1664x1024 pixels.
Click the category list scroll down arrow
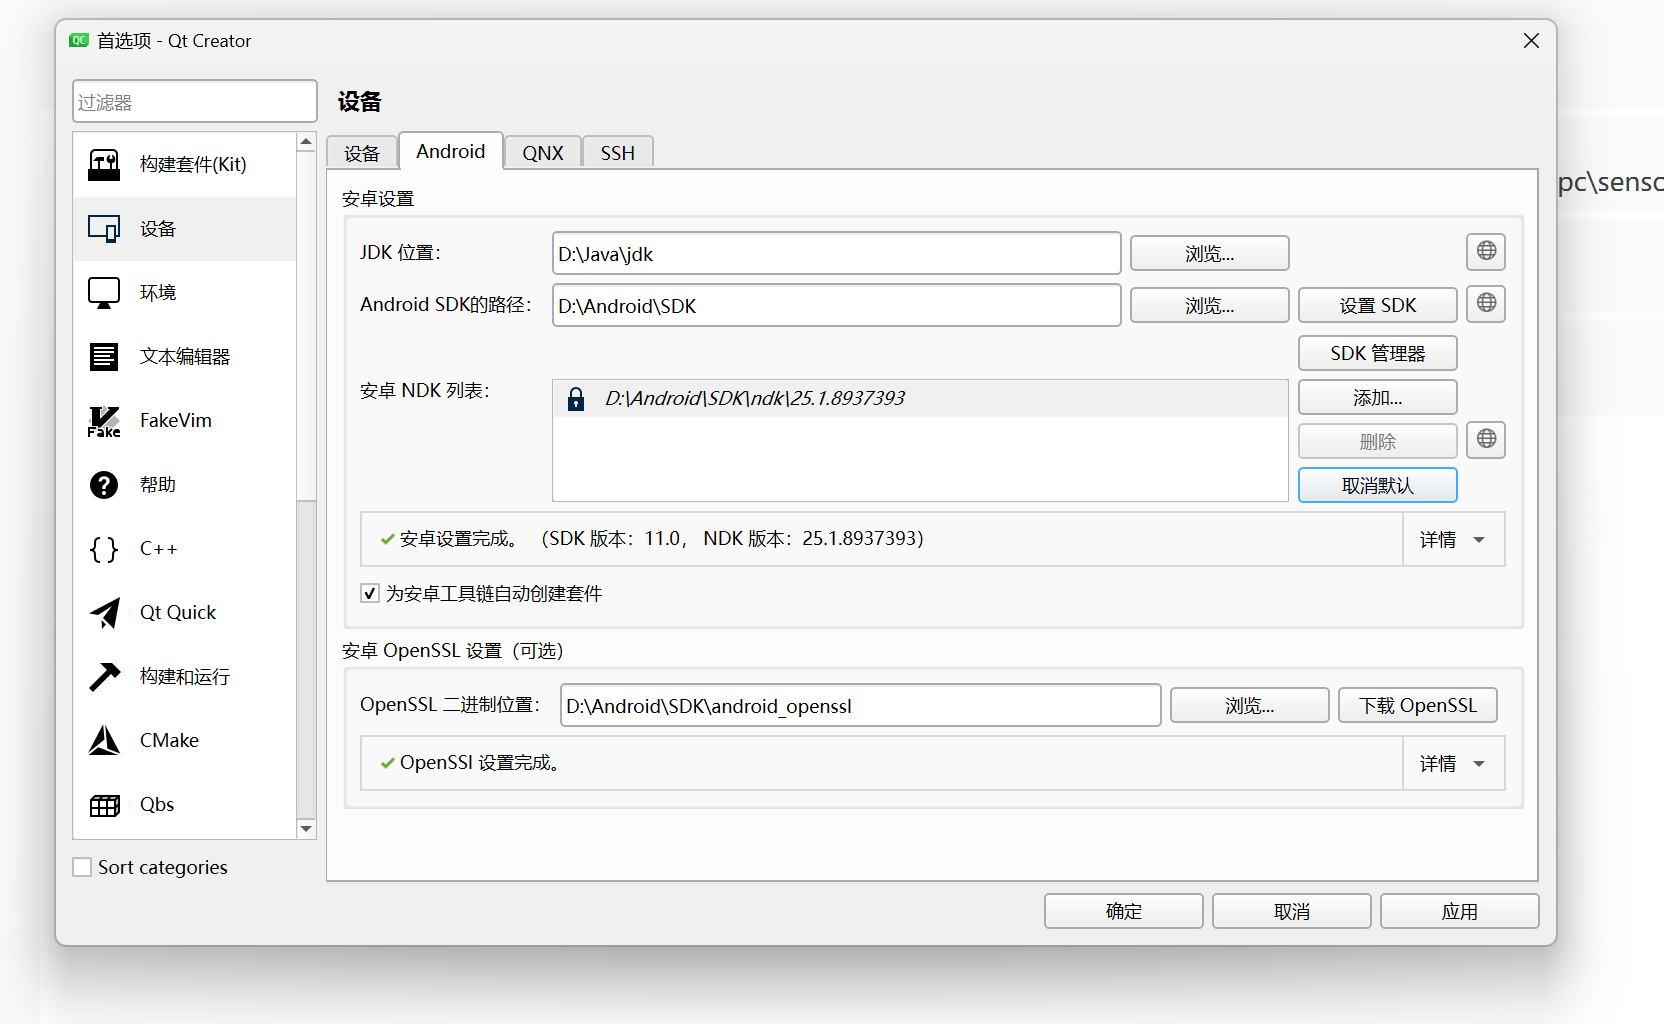pyautogui.click(x=306, y=829)
